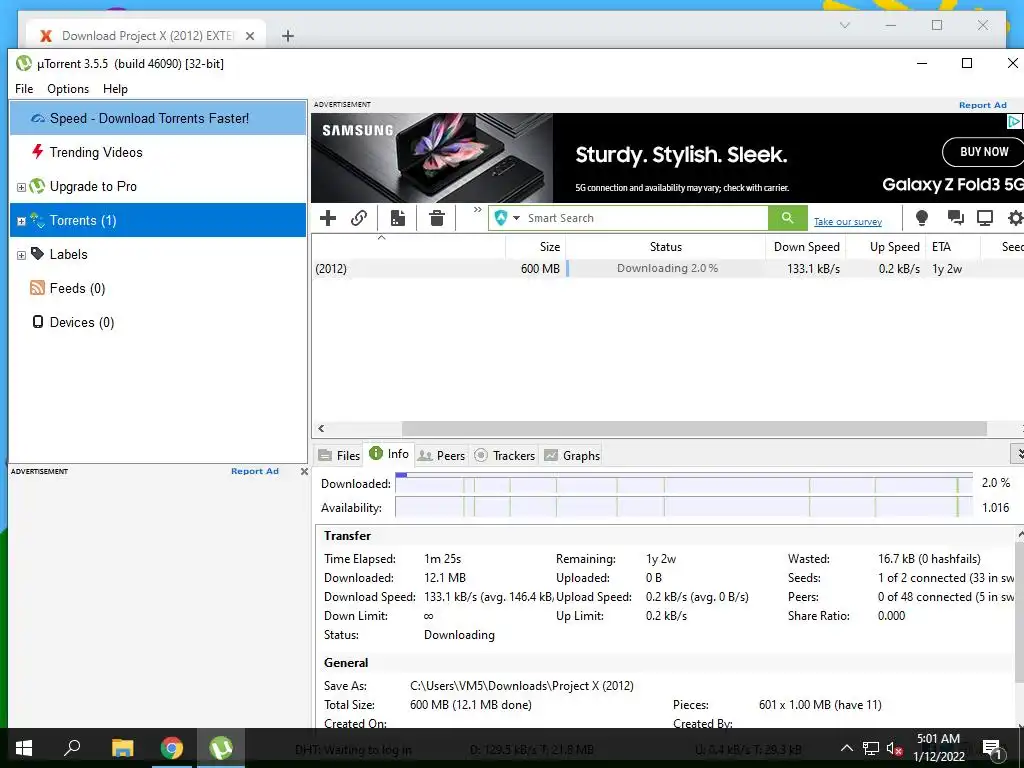Viewport: 1024px width, 768px height.
Task: Select Upgrade to Pro in sidebar
Action: pos(158,186)
